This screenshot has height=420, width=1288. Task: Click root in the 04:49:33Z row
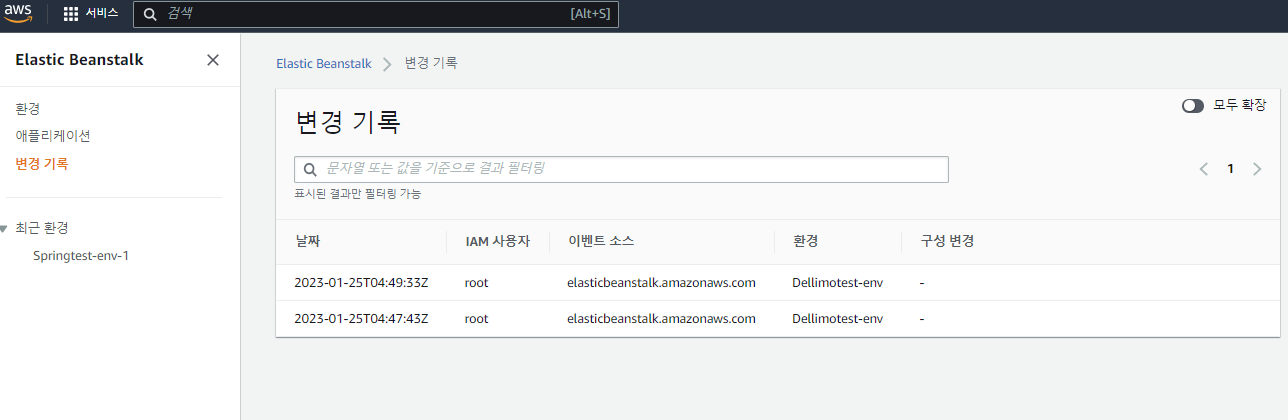point(476,283)
